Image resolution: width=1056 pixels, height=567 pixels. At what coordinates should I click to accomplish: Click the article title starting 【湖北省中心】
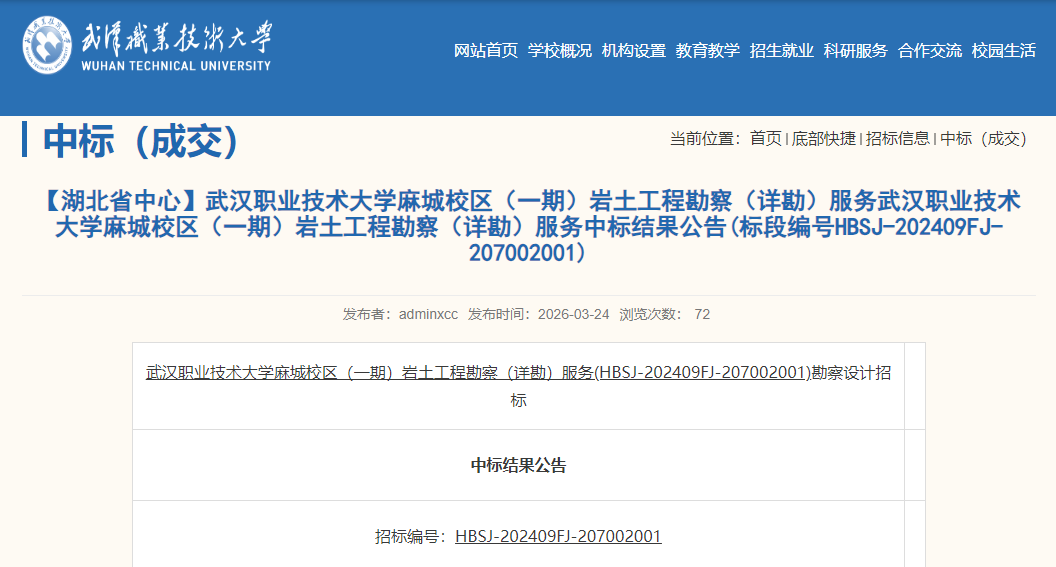click(x=528, y=227)
